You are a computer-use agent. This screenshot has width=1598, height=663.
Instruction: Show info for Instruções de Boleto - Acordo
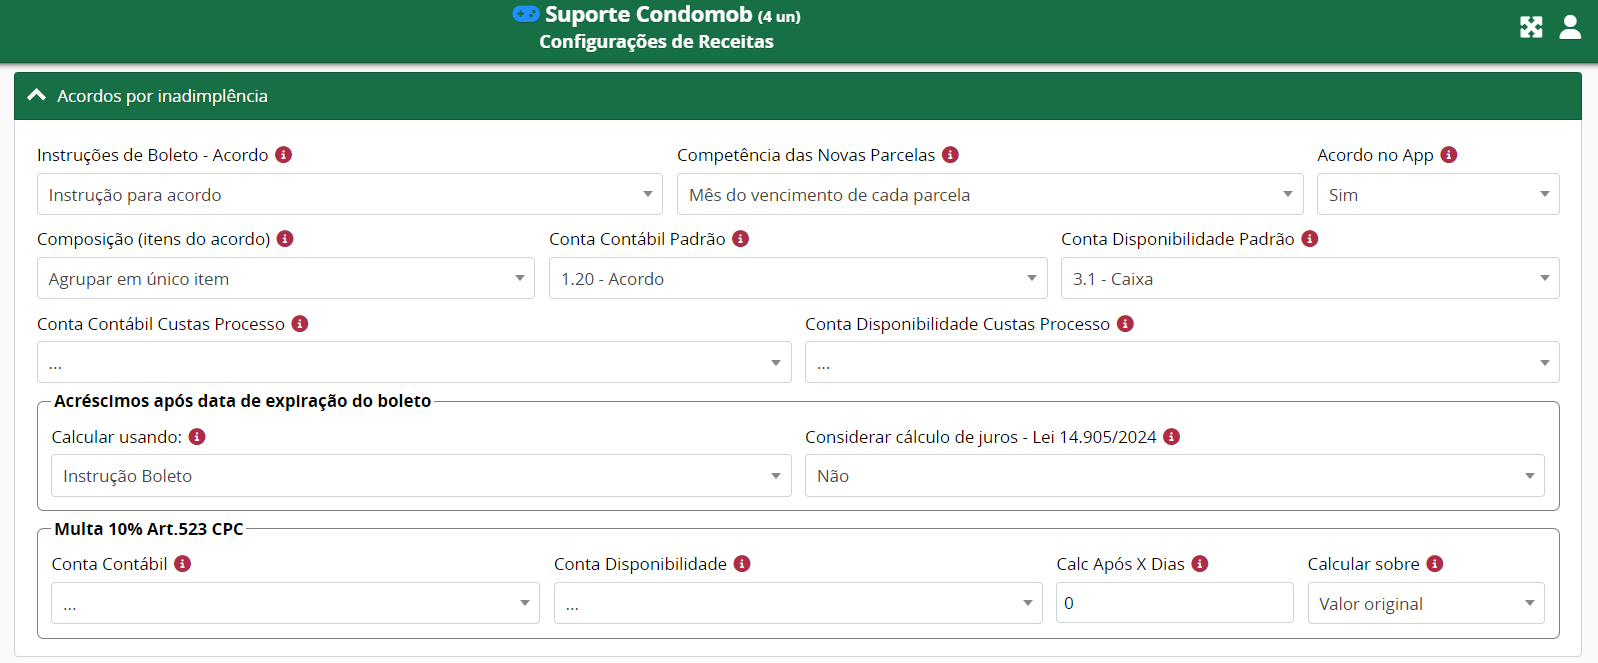click(284, 155)
